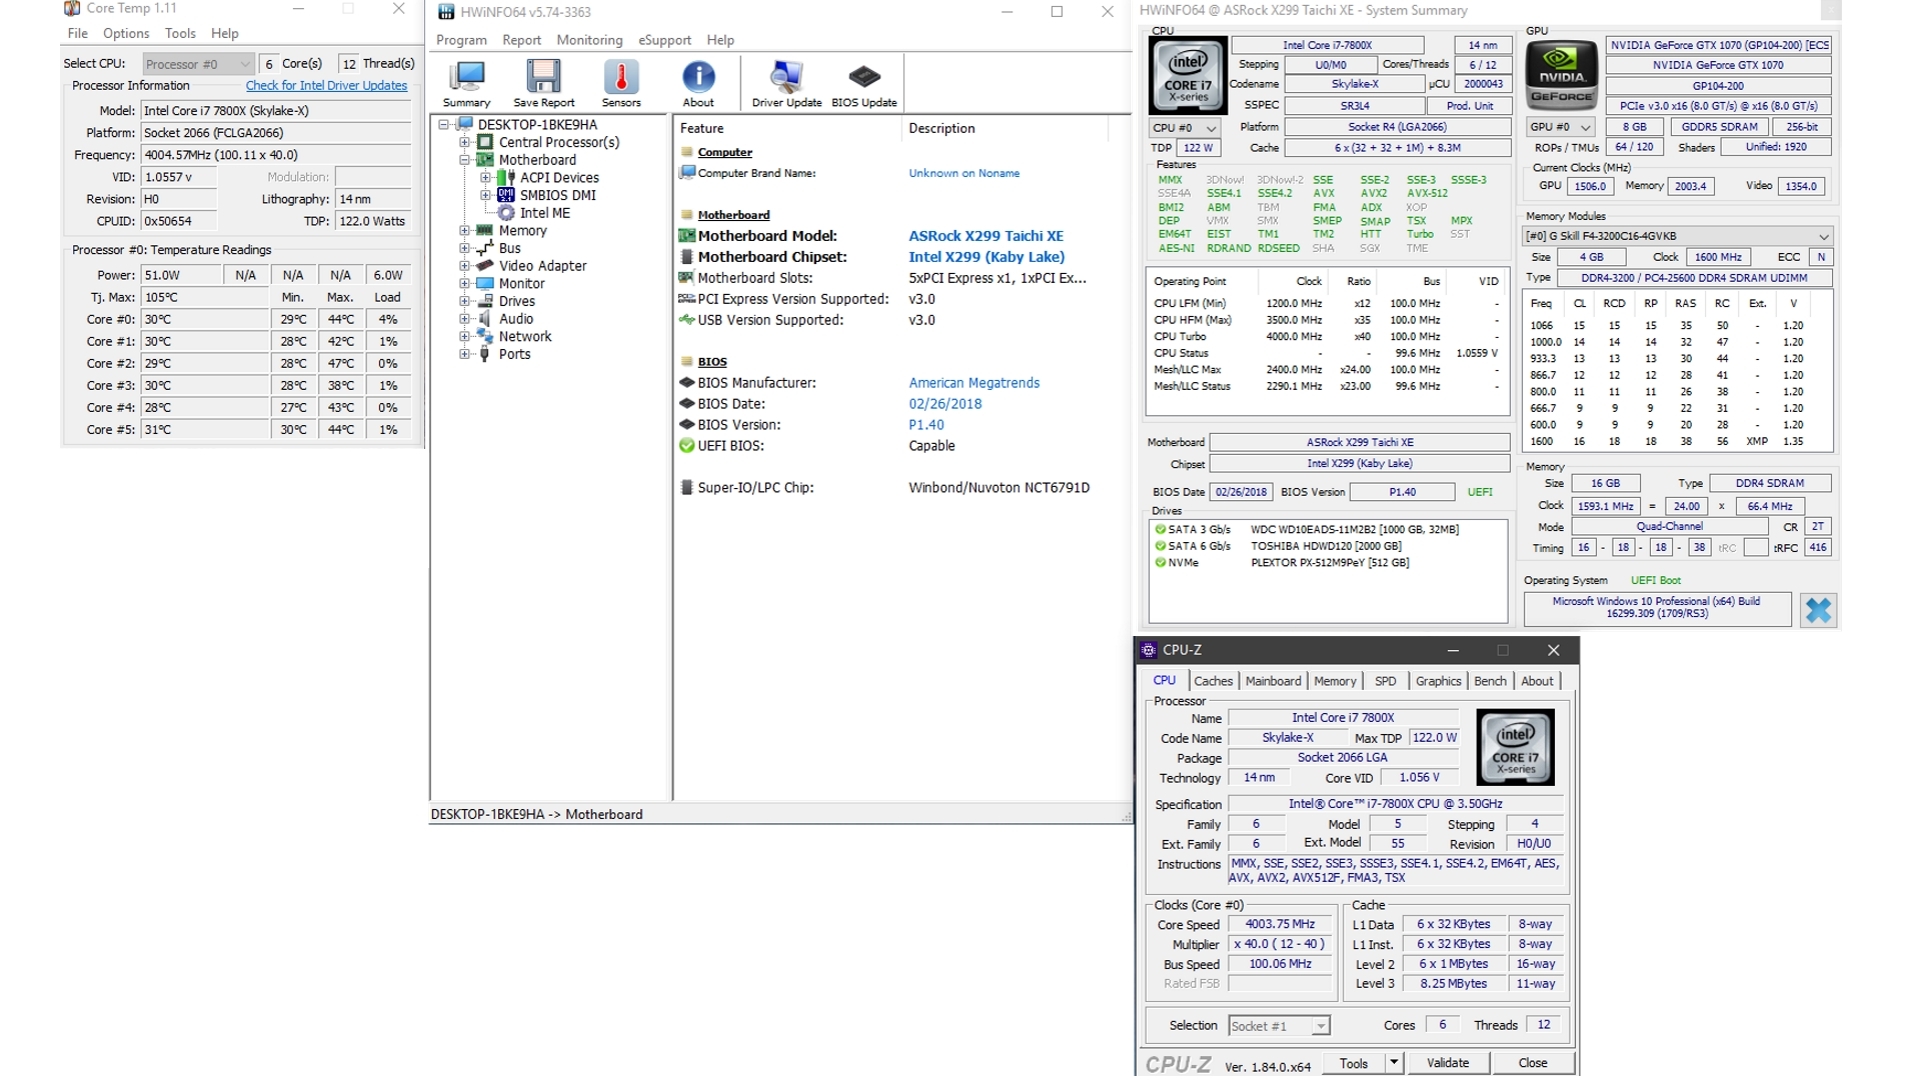Click the Core #0 load 4% cell
This screenshot has height=1080, width=1920.
pyautogui.click(x=388, y=320)
